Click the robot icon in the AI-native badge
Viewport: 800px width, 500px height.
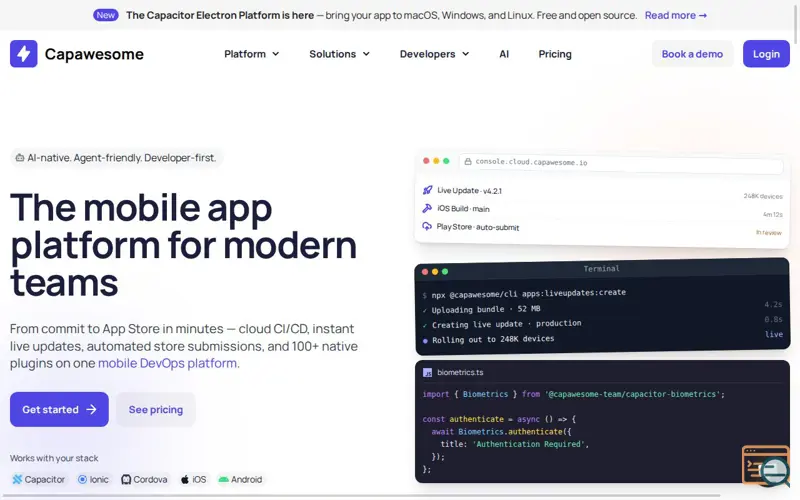(19, 158)
